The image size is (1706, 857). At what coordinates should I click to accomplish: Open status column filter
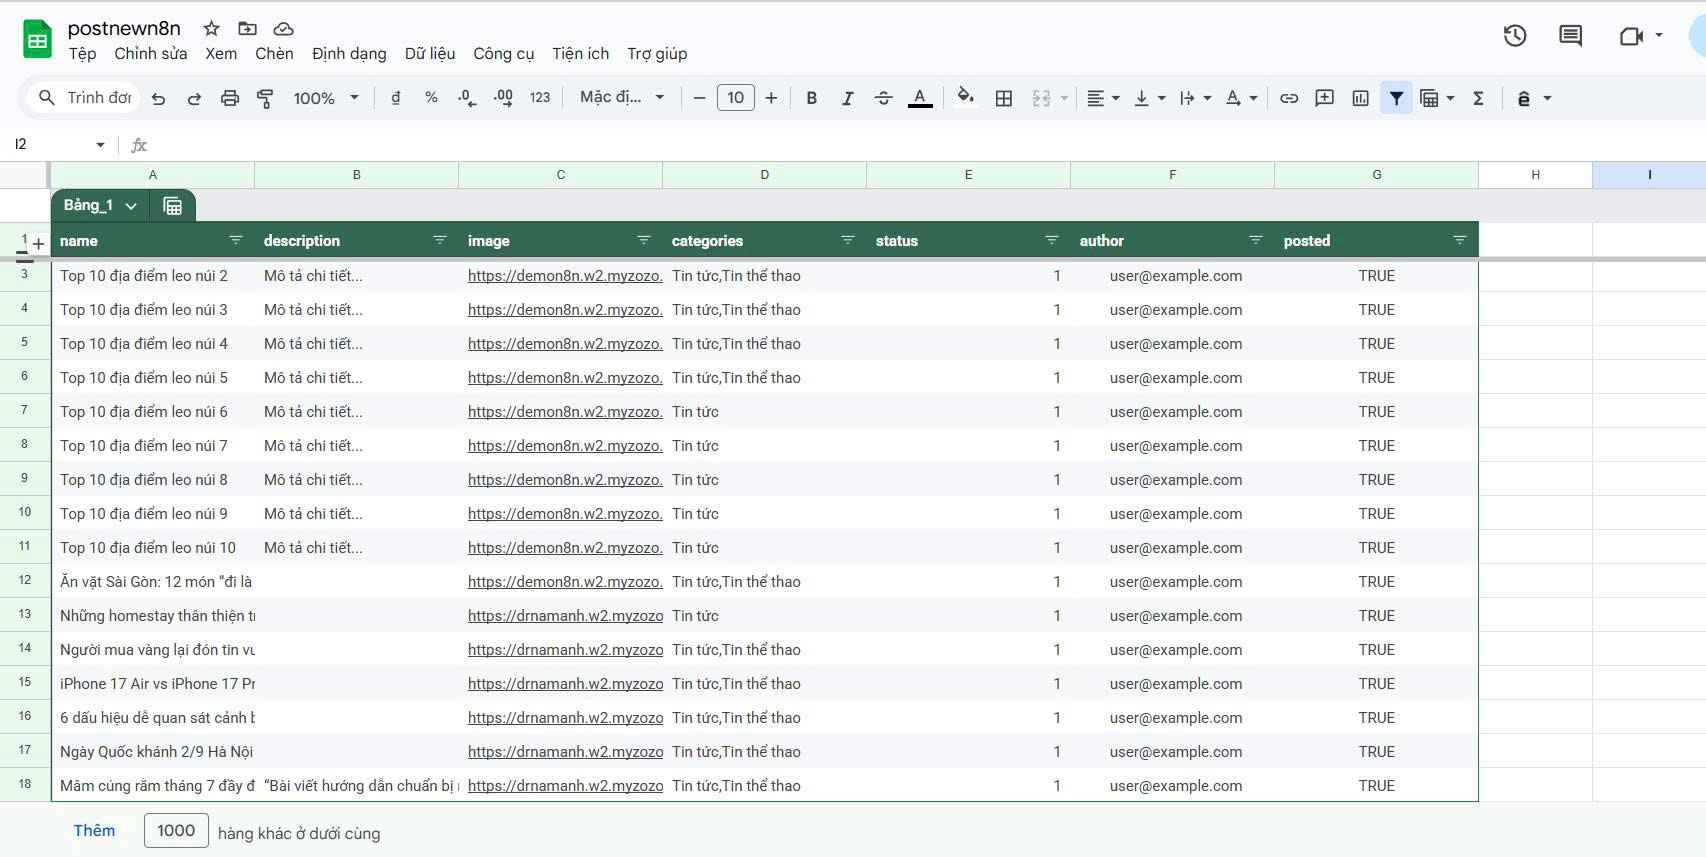pyautogui.click(x=1052, y=240)
